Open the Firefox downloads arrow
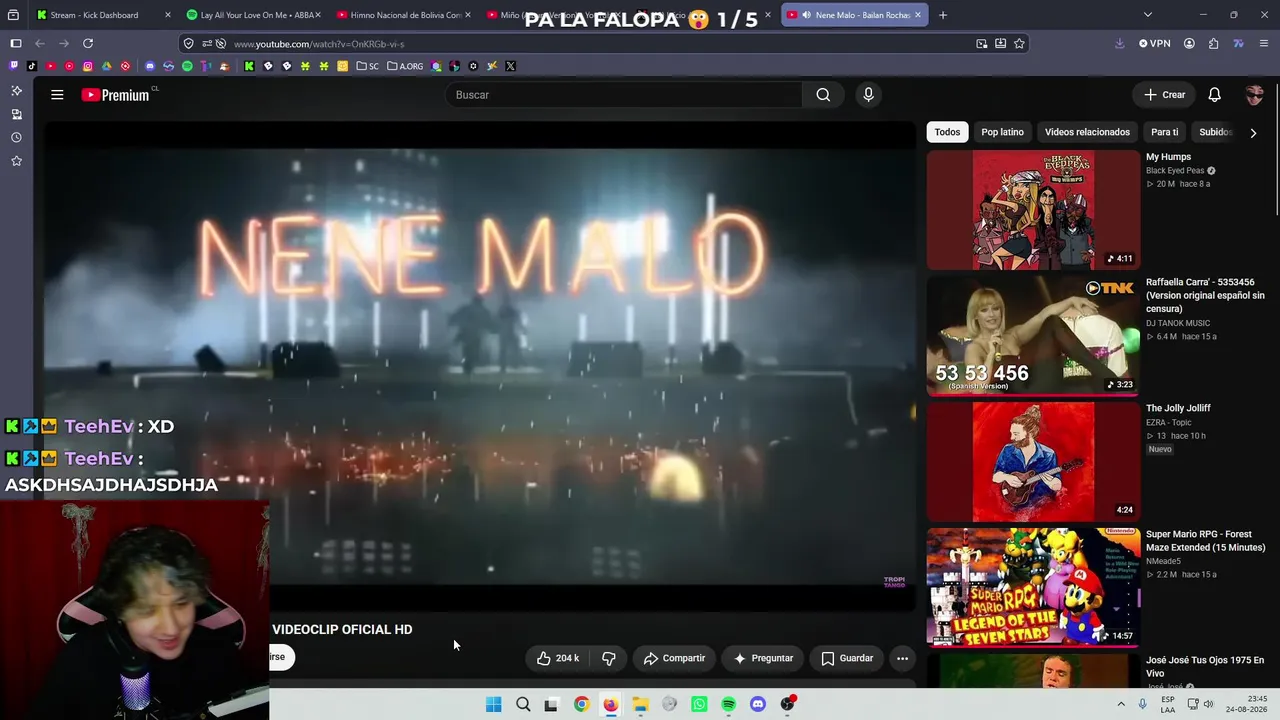The image size is (1280, 720). 1119,43
